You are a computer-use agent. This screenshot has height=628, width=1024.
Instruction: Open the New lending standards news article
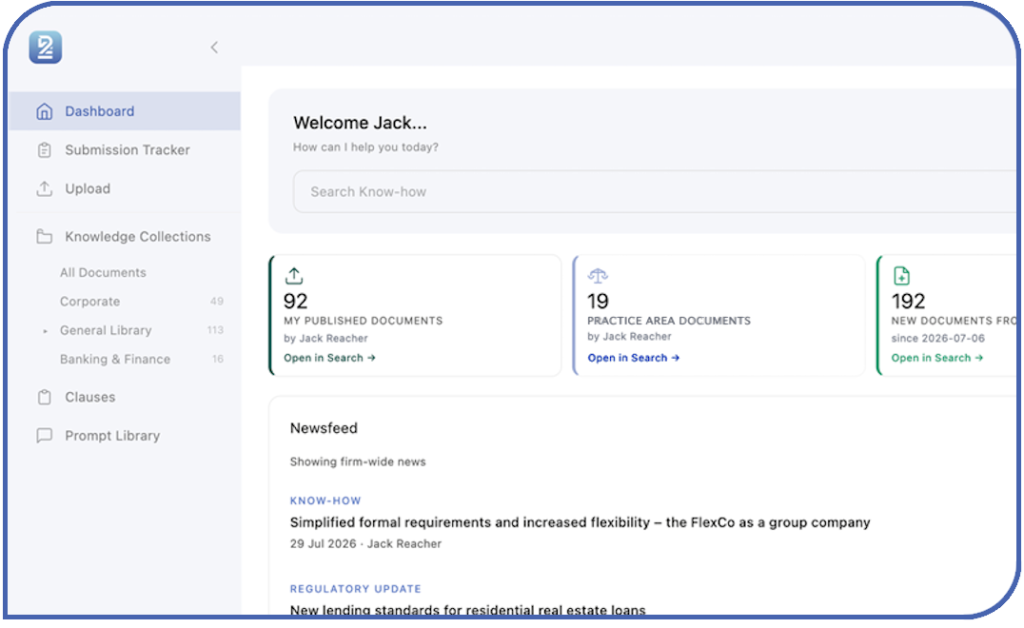coord(468,610)
